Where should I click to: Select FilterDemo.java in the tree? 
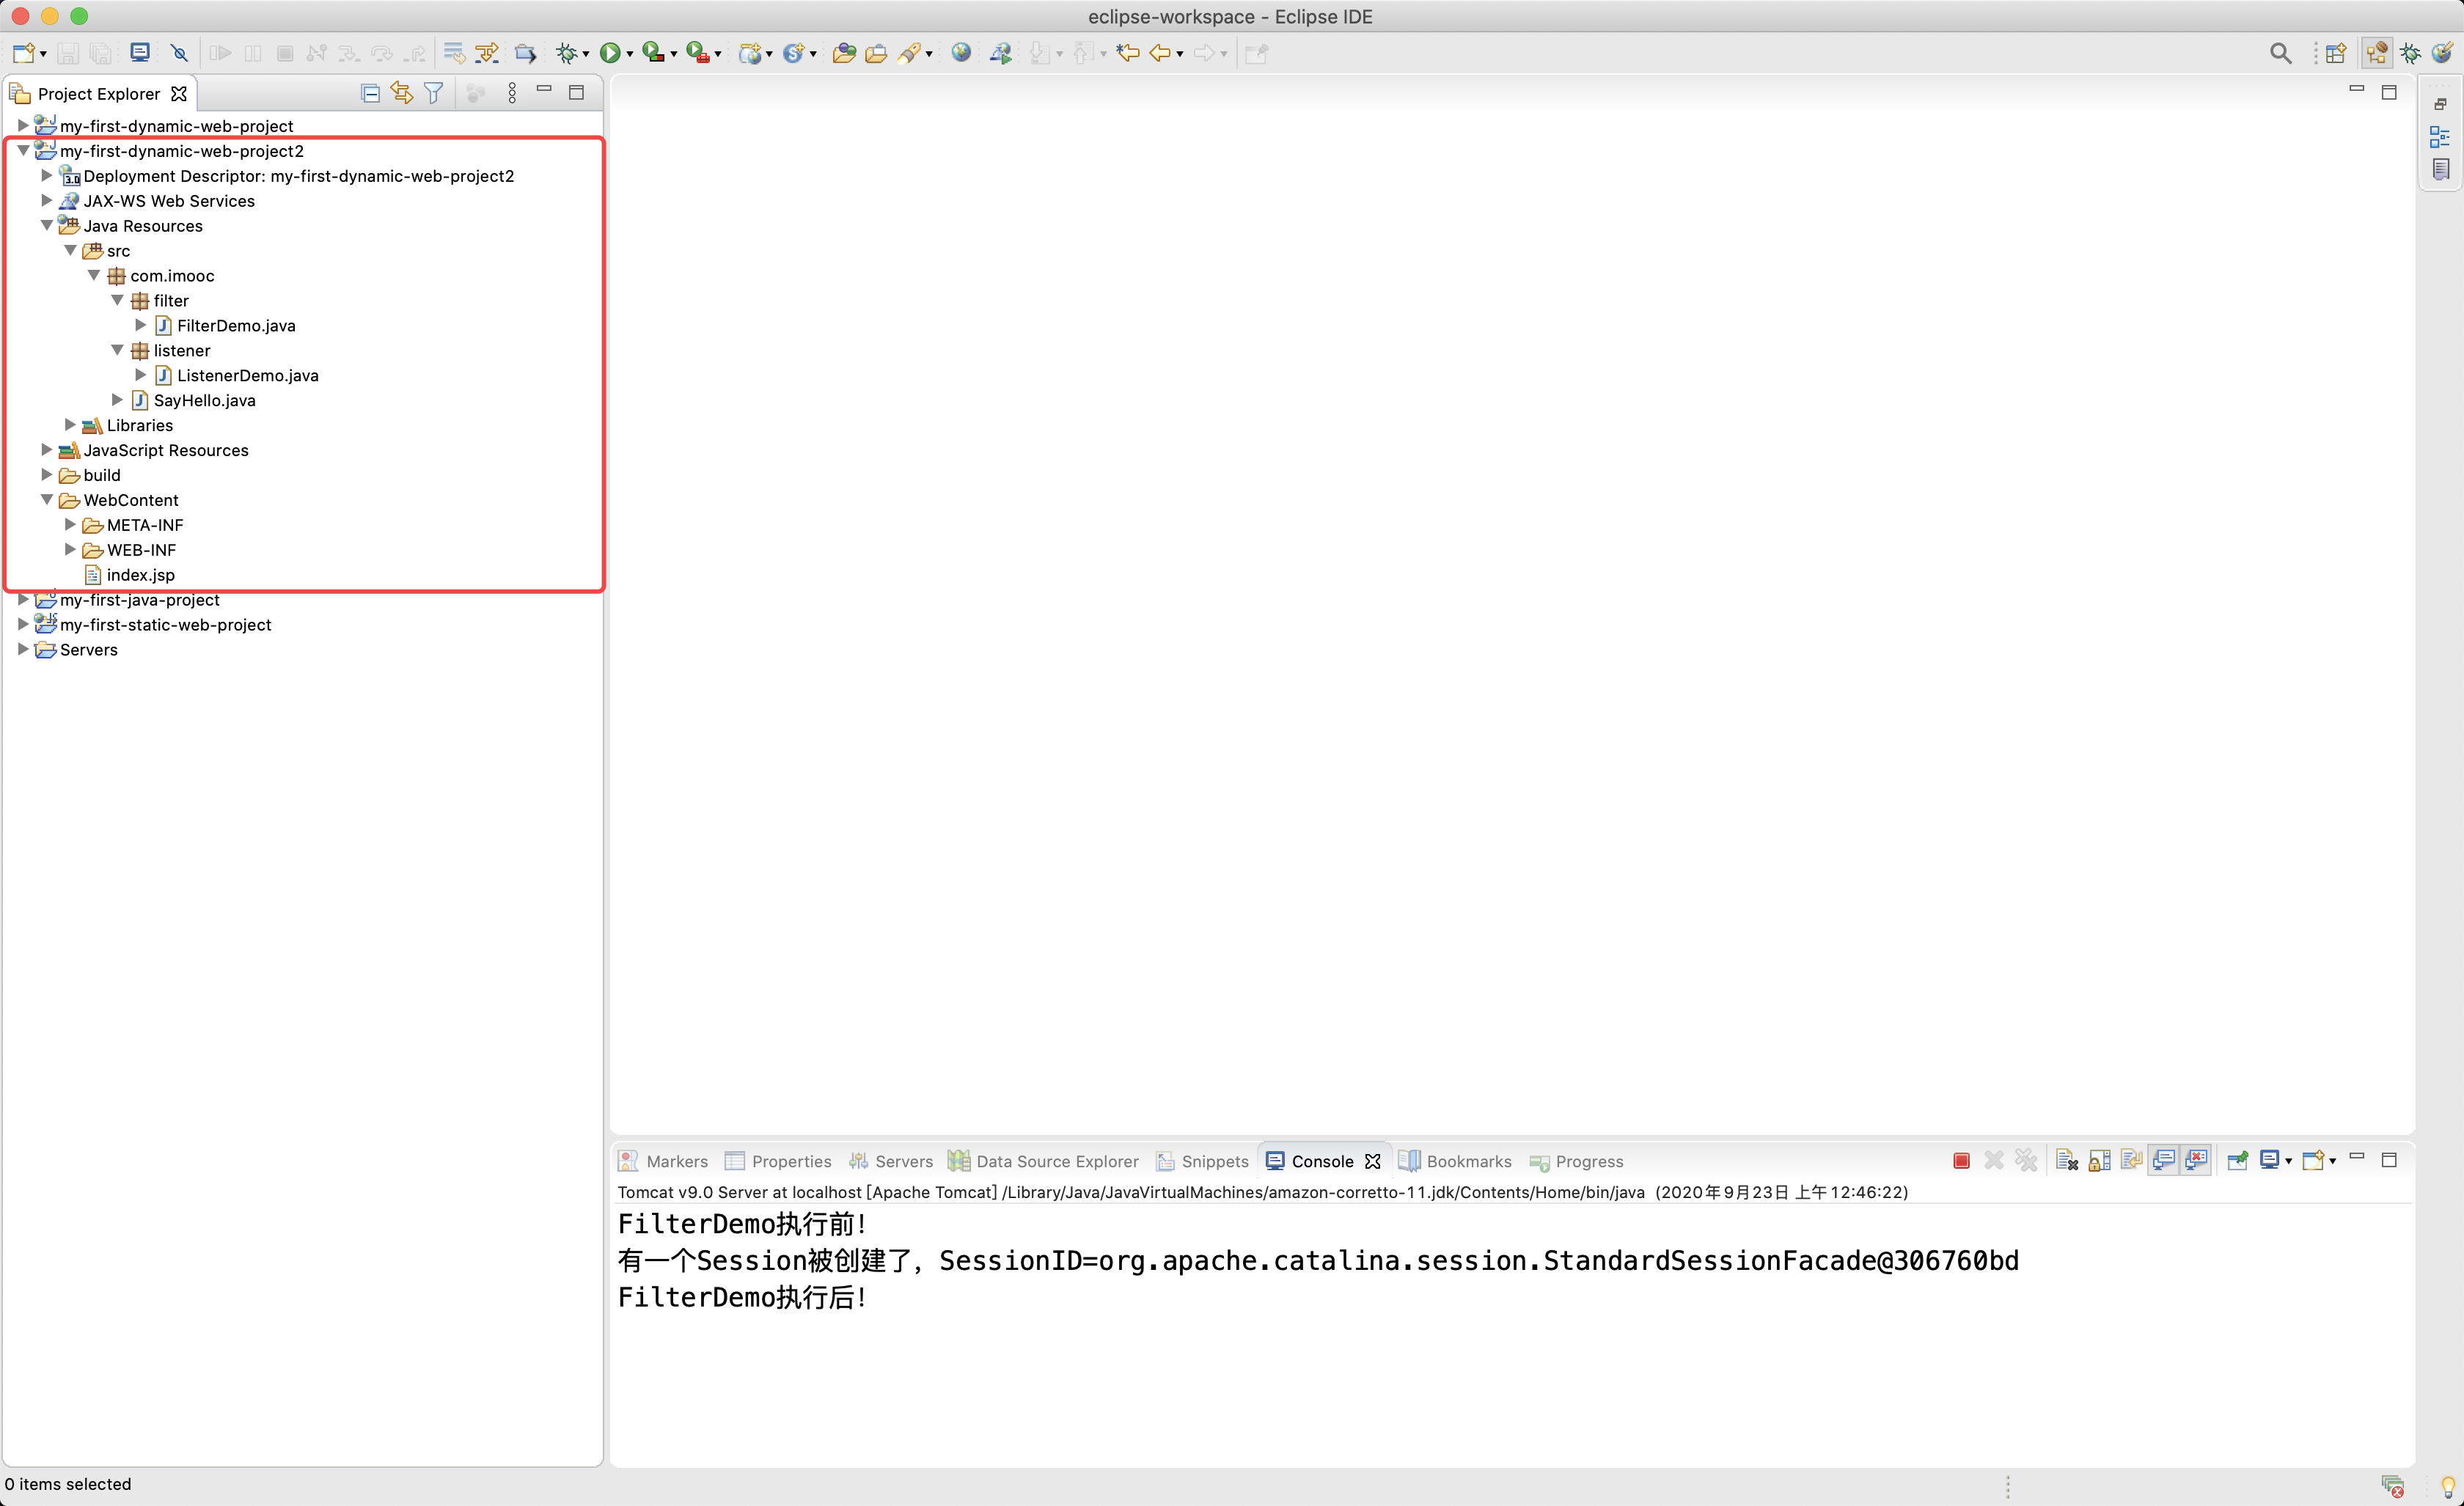click(x=225, y=325)
